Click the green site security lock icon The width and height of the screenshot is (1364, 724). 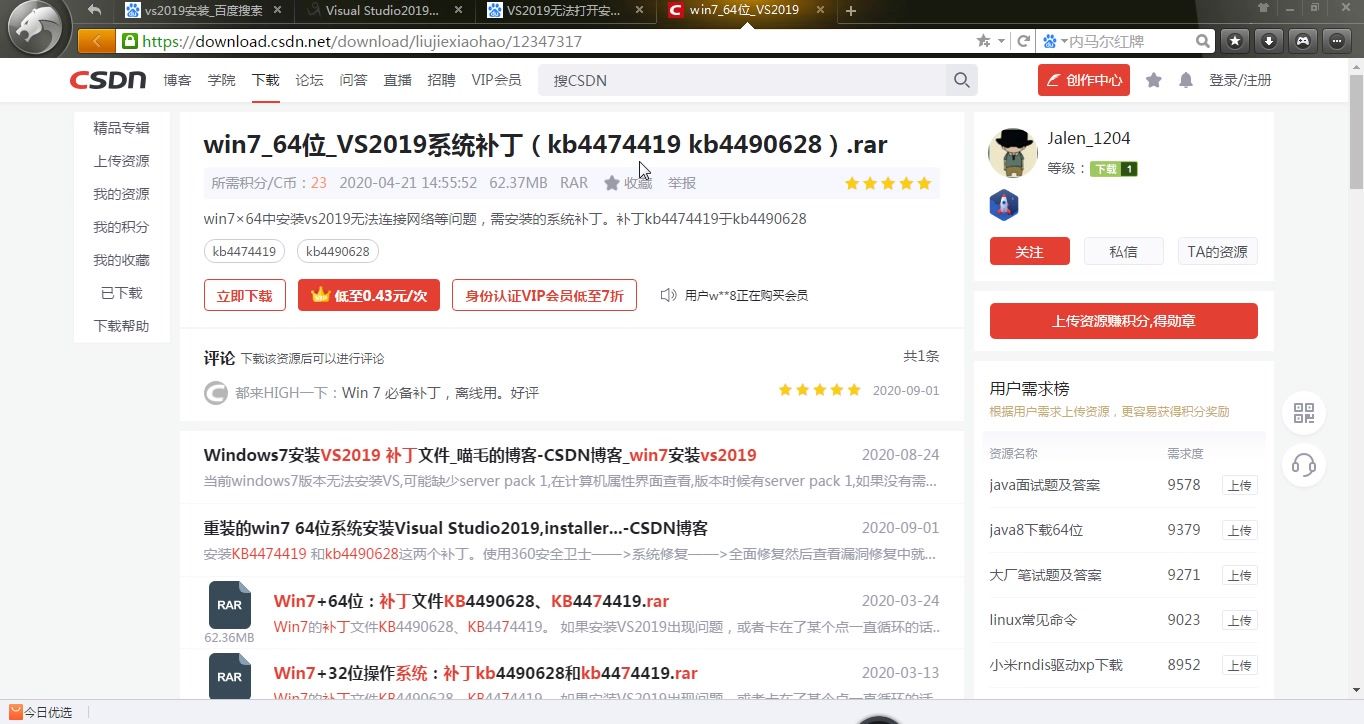tap(129, 41)
